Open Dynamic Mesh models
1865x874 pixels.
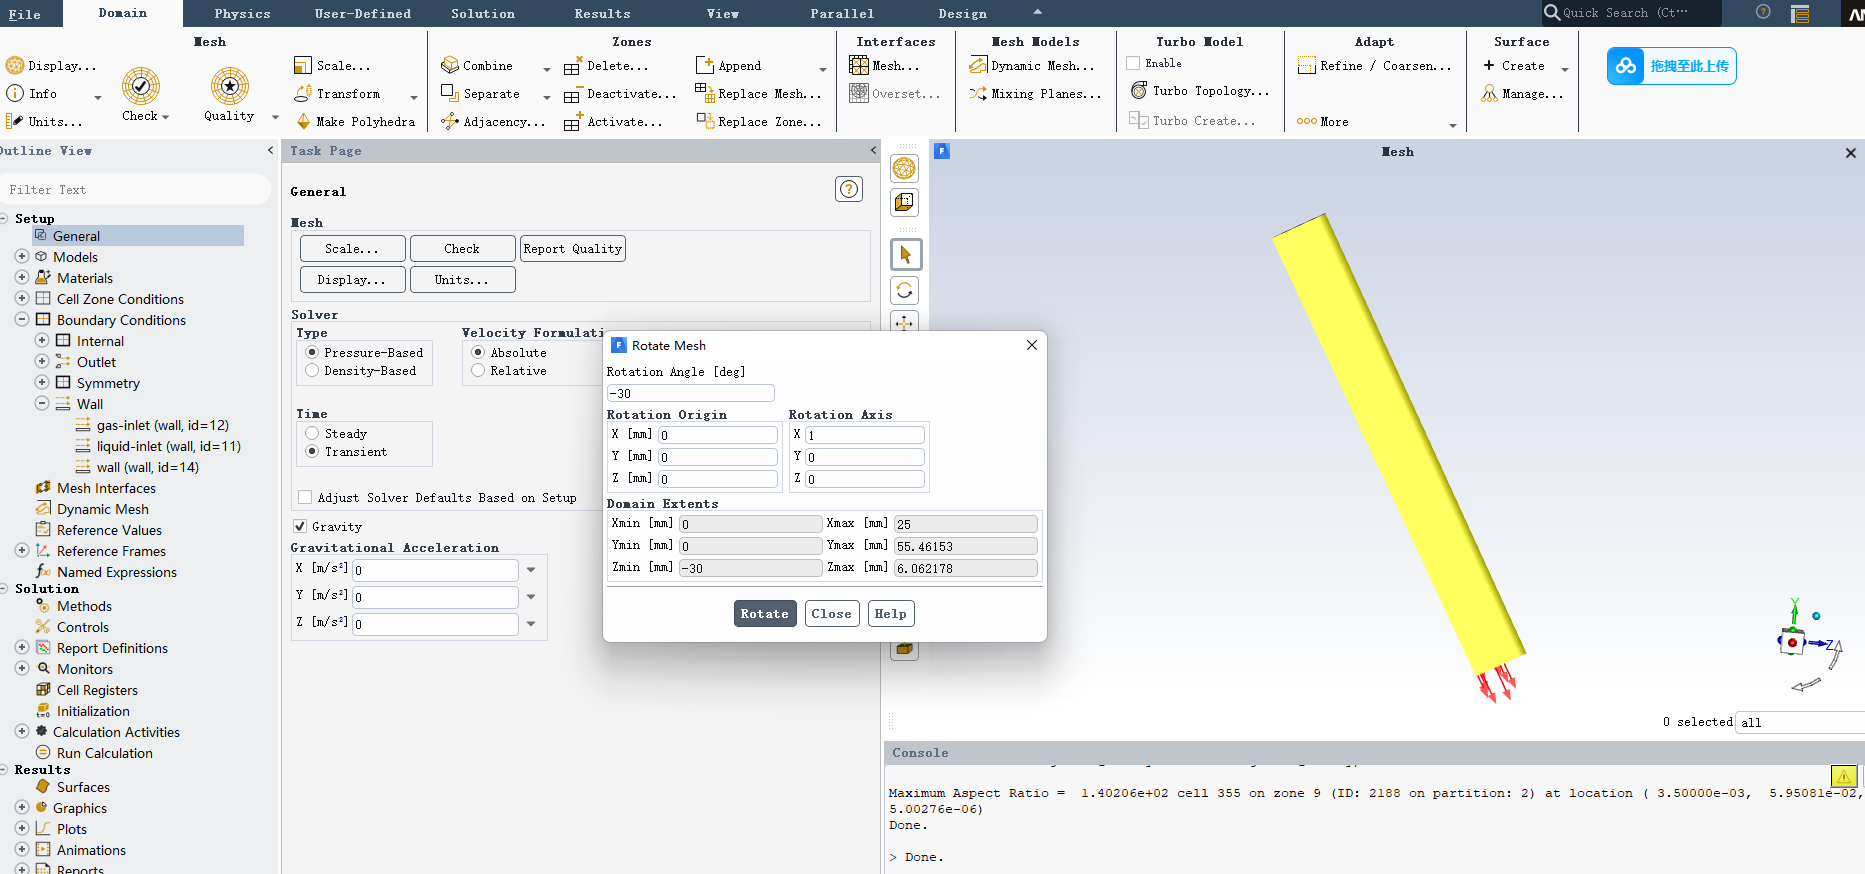click(1032, 65)
